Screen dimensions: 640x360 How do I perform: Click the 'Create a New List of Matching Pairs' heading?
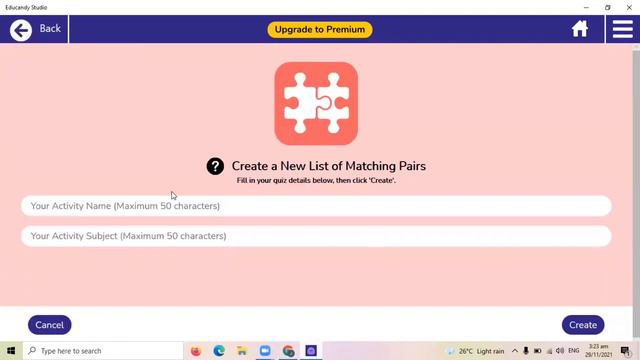click(329, 166)
